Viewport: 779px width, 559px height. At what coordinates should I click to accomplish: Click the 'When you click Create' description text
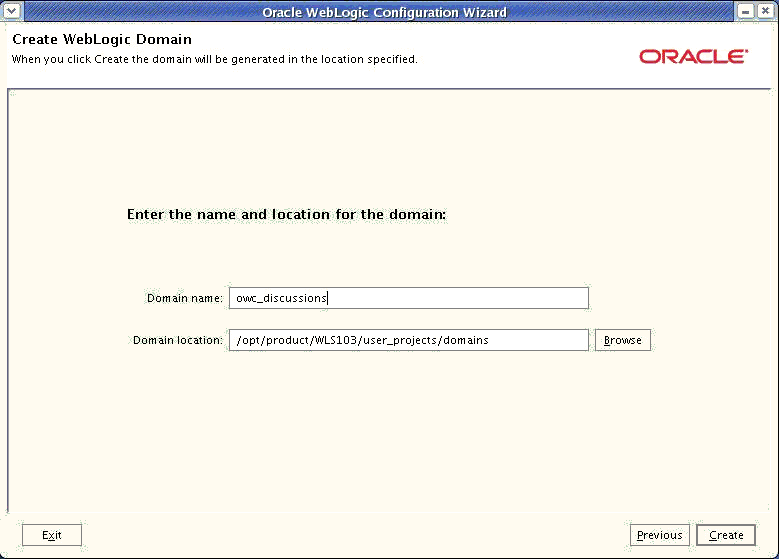[215, 59]
